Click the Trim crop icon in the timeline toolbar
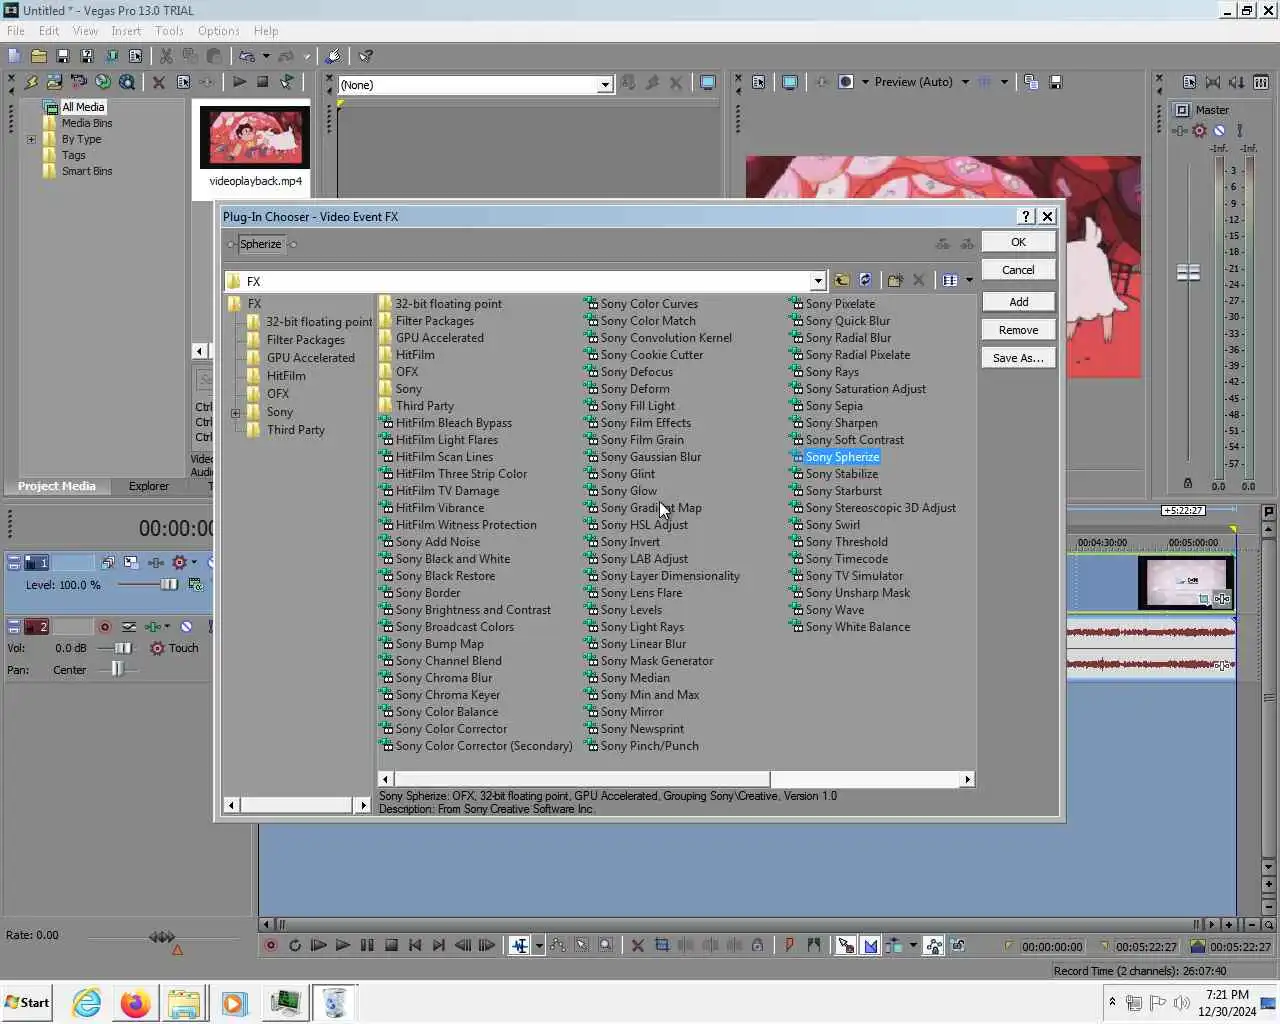 (661, 945)
